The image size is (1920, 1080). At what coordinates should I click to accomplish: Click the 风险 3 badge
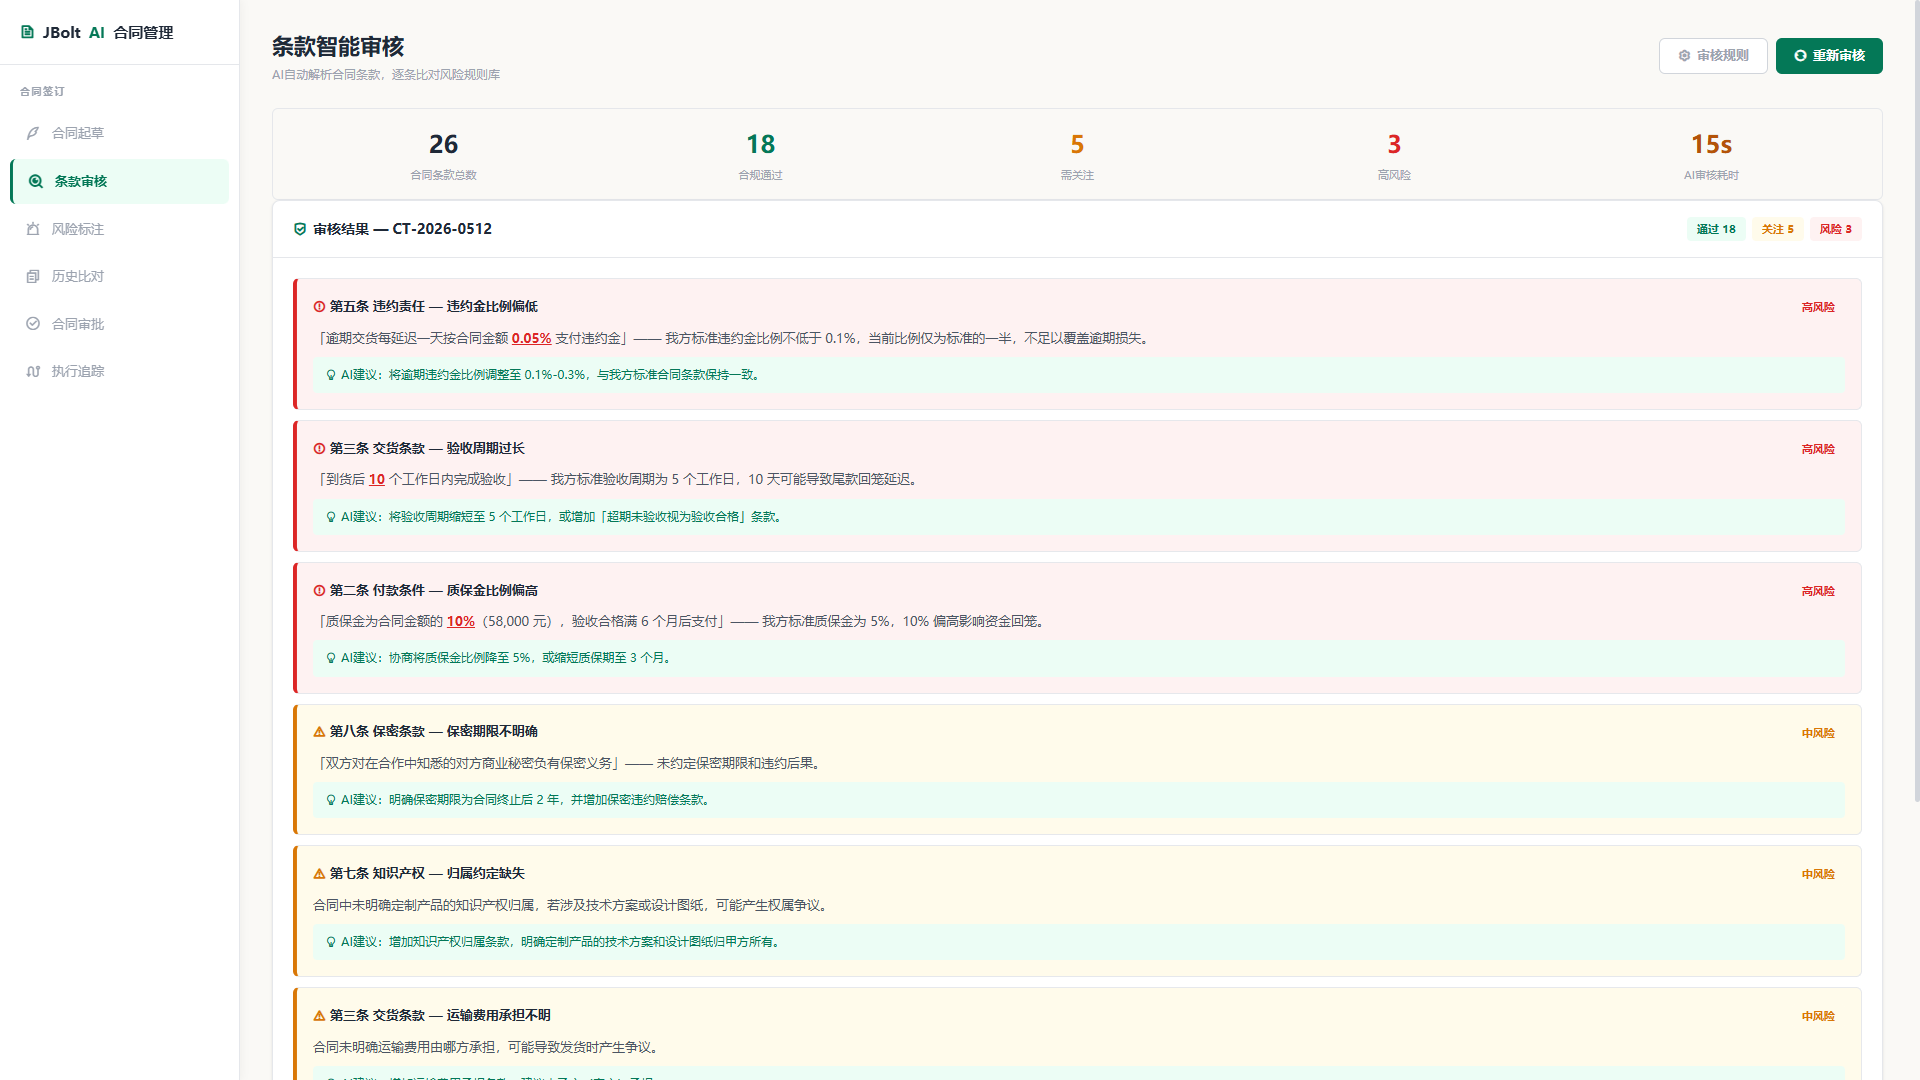pyautogui.click(x=1835, y=229)
